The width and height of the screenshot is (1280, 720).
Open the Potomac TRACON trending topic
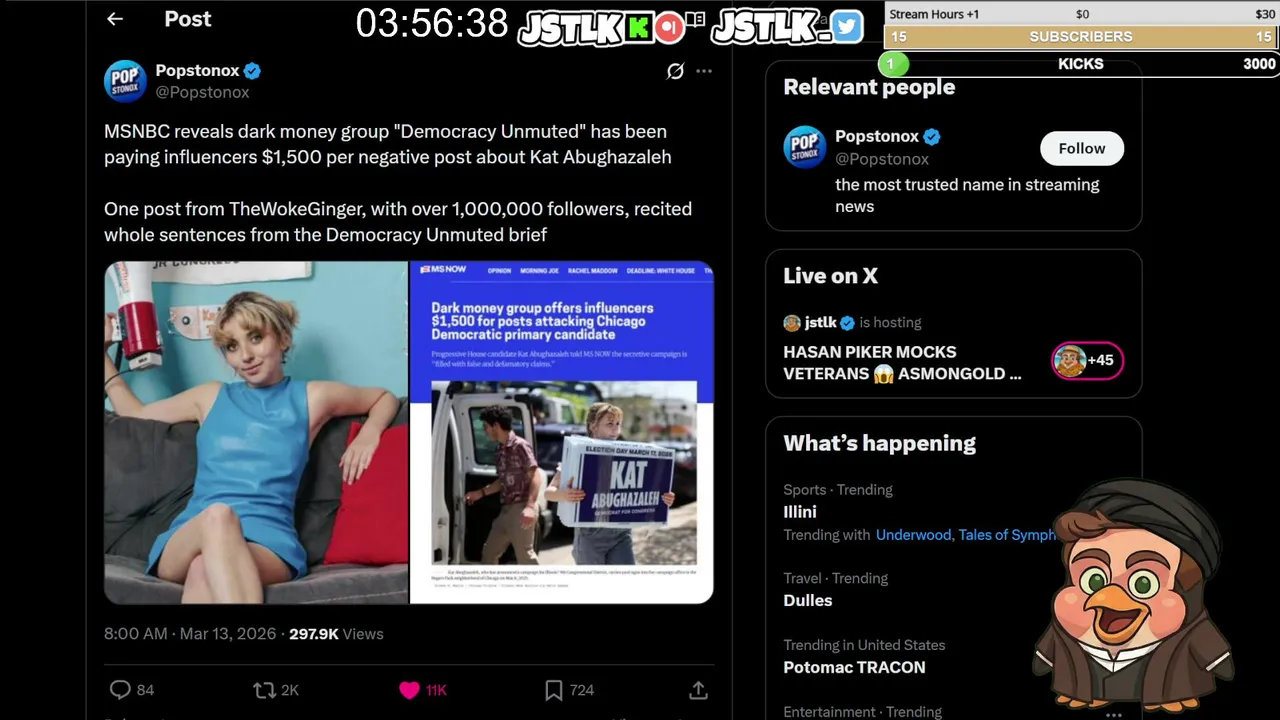[x=854, y=667]
